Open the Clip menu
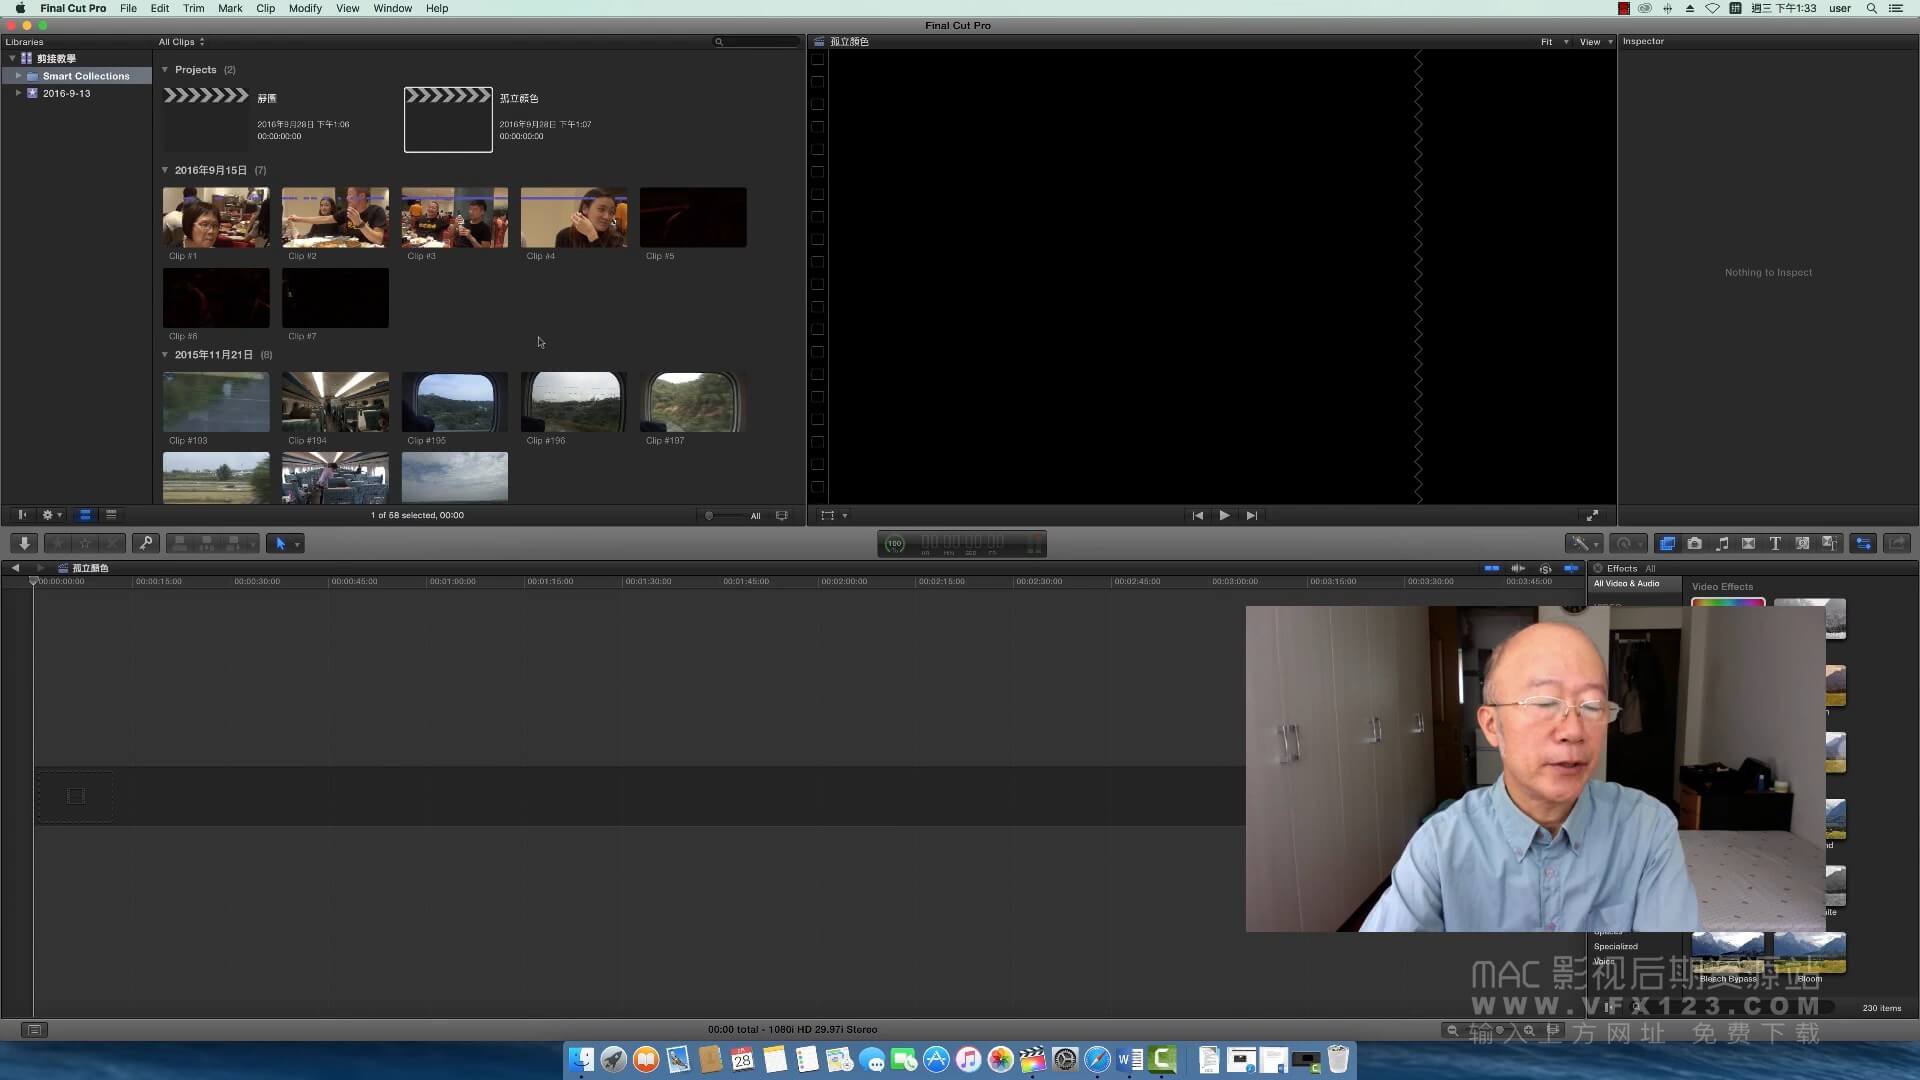This screenshot has height=1080, width=1920. point(265,8)
